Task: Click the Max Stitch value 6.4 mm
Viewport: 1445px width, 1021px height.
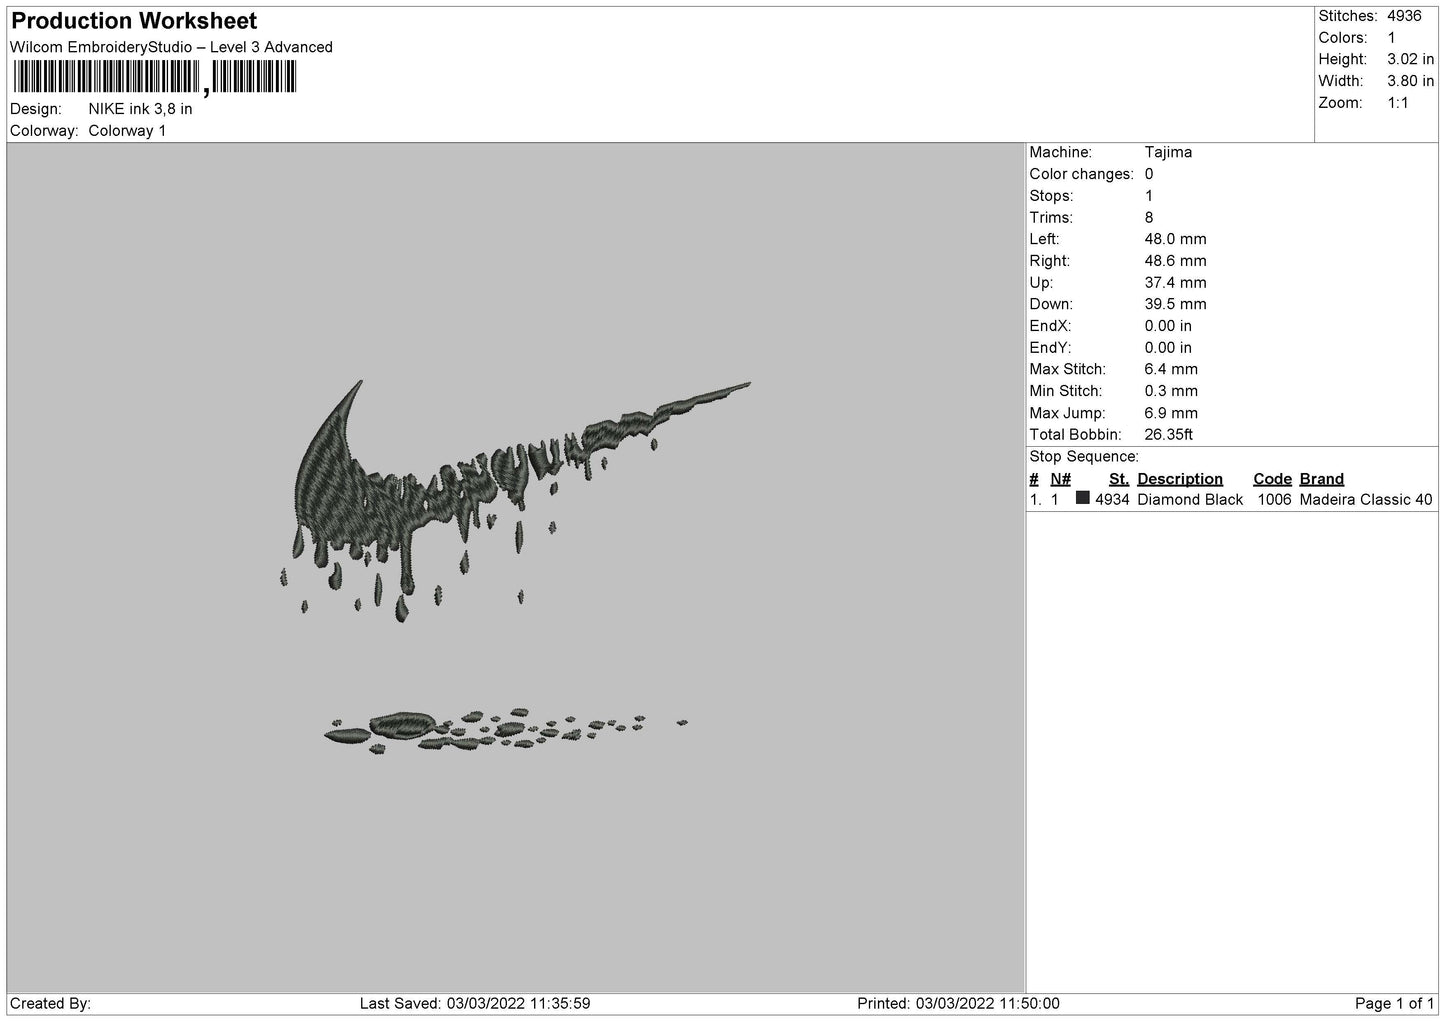Action: coord(1171,369)
